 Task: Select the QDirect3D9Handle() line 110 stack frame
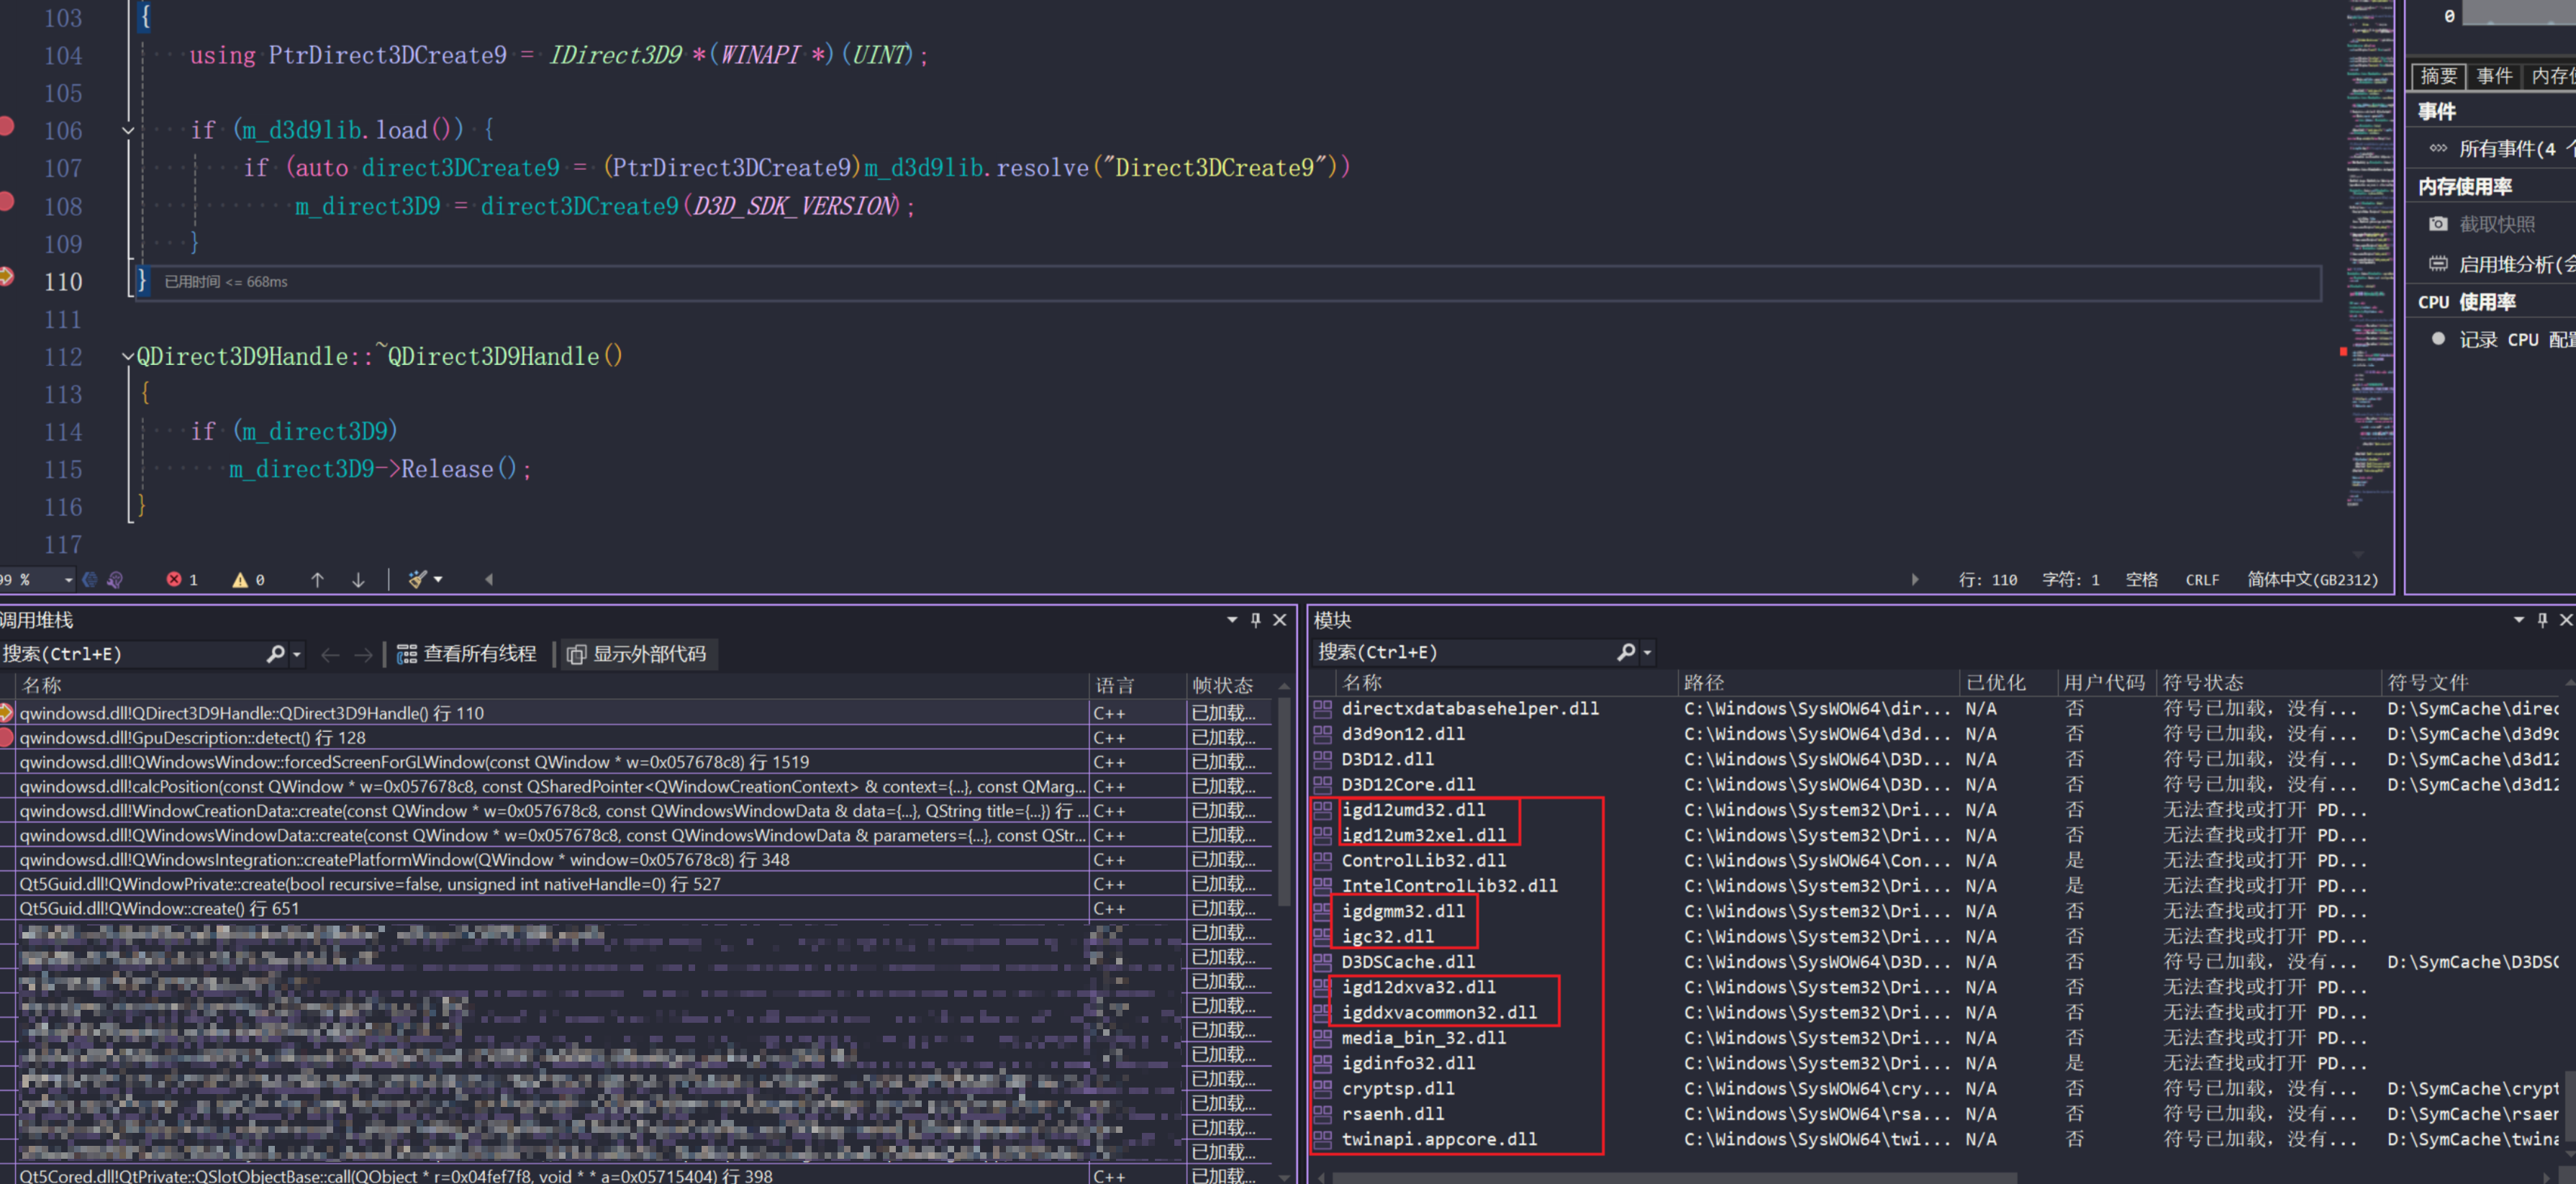[636, 713]
